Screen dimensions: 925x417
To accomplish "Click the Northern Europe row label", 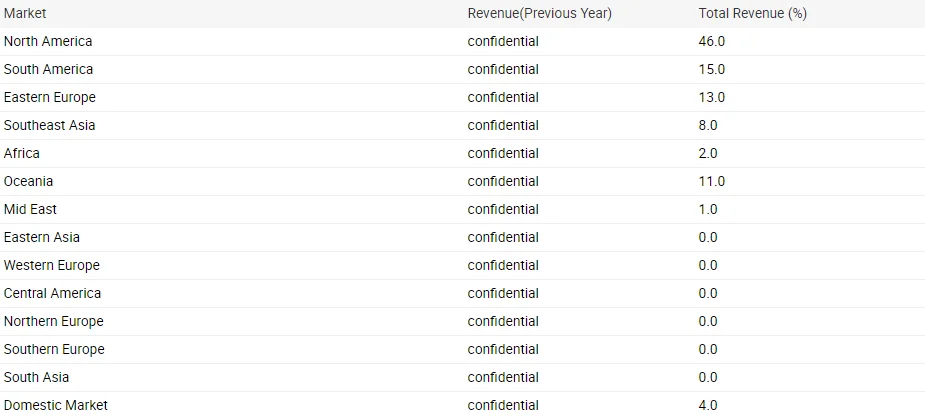I will click(54, 321).
